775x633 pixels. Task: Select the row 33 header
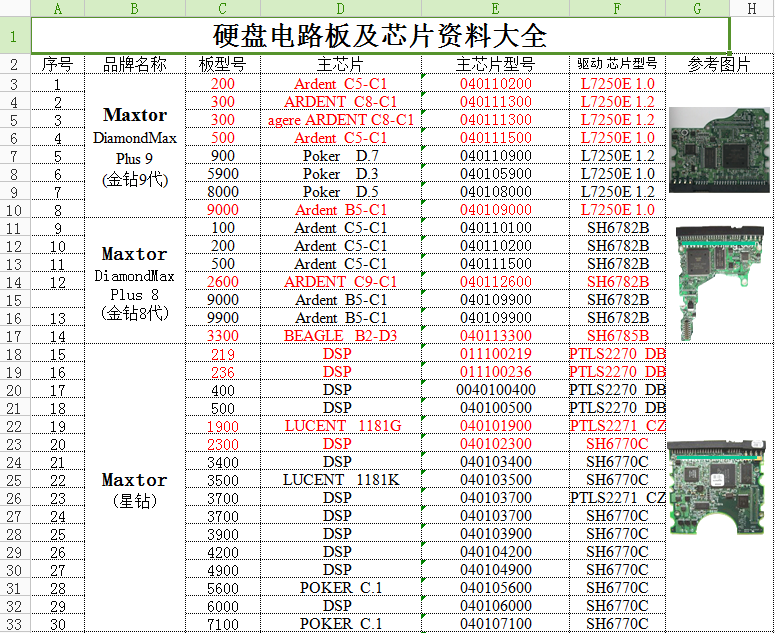[15, 624]
